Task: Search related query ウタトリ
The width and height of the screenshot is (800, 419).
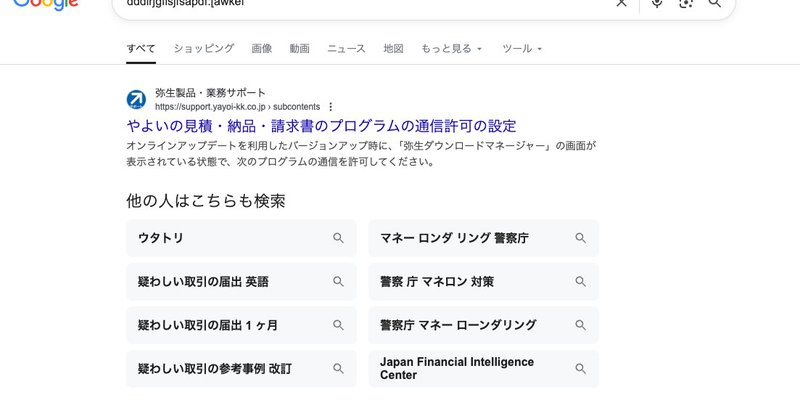Action: coord(241,238)
